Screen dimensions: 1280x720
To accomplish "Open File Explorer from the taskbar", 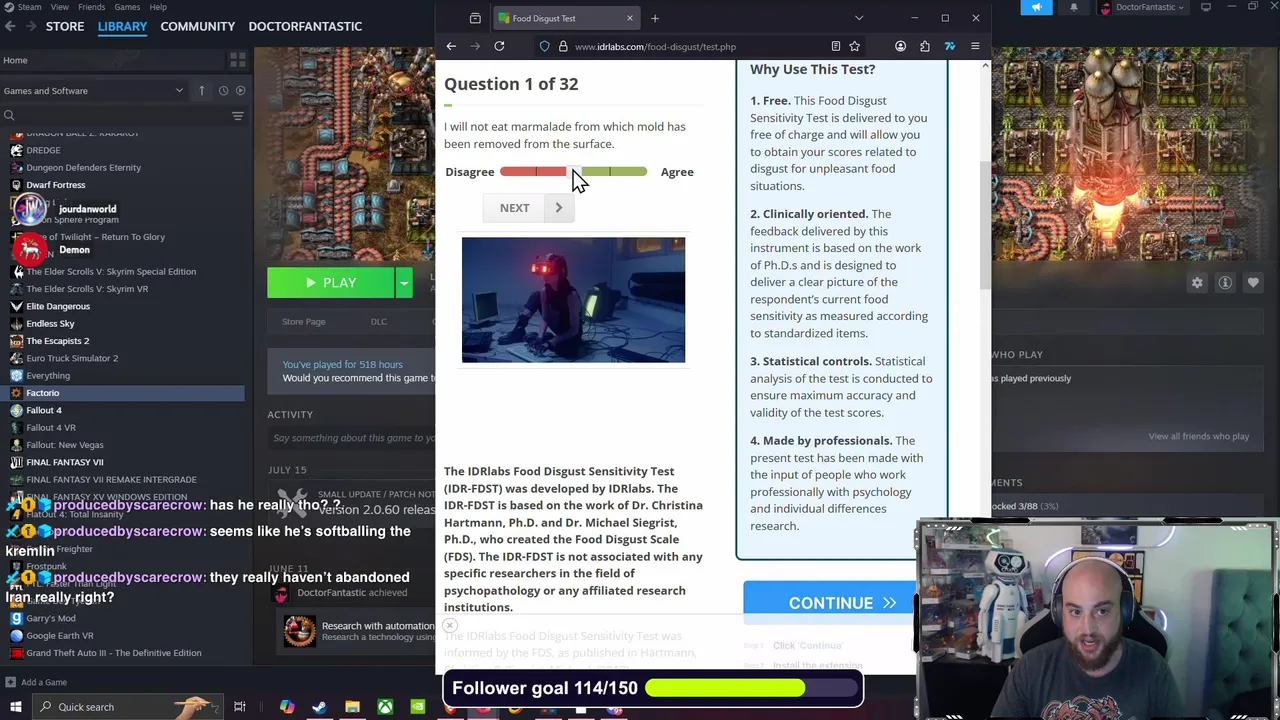I will pyautogui.click(x=352, y=707).
